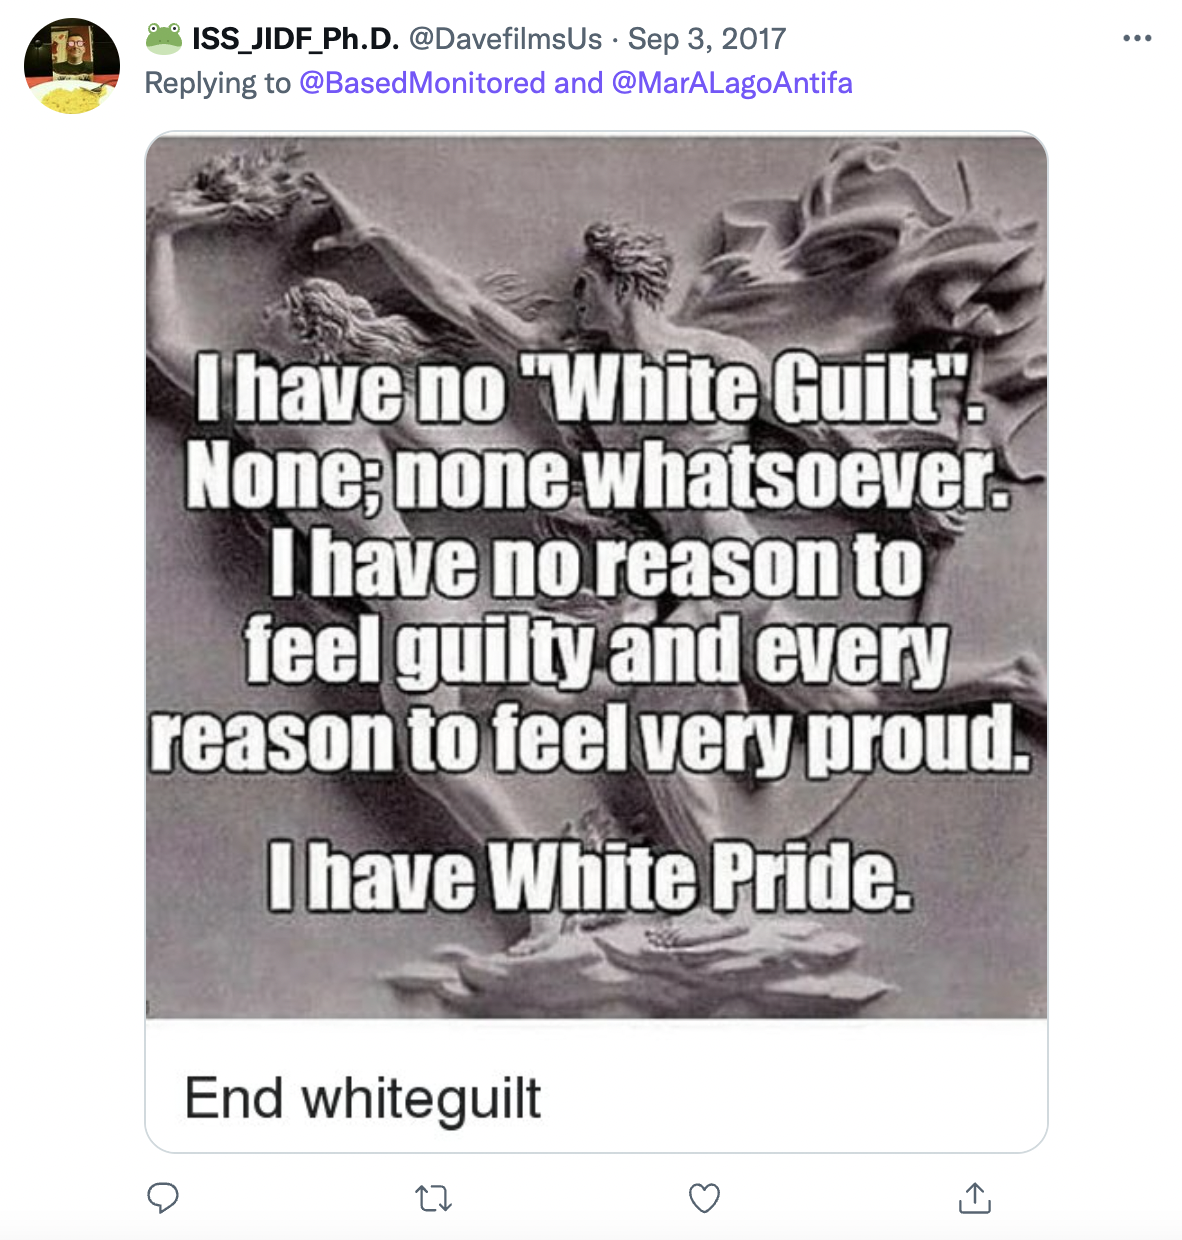Click the 'Replying to' label text
This screenshot has height=1240, width=1182.
click(218, 83)
